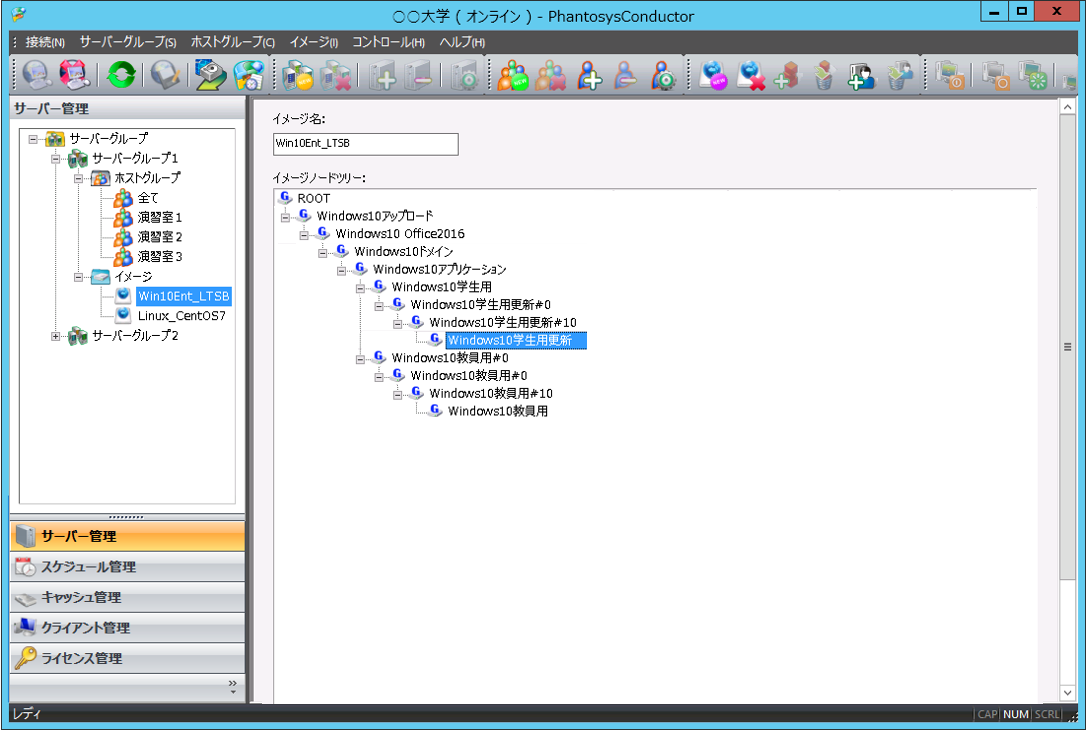Click the delete host group icon
Screen dimensions: 1086x730
tap(551, 75)
